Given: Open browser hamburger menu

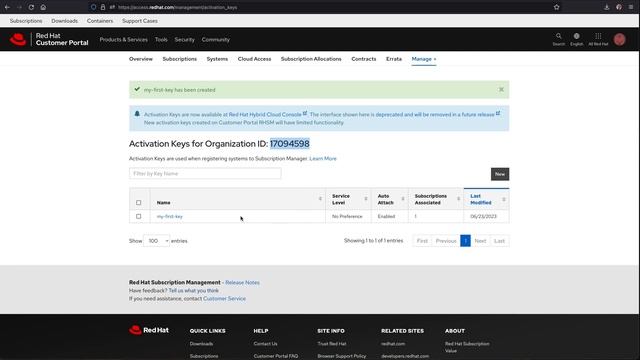Looking at the screenshot, I should click(631, 7).
